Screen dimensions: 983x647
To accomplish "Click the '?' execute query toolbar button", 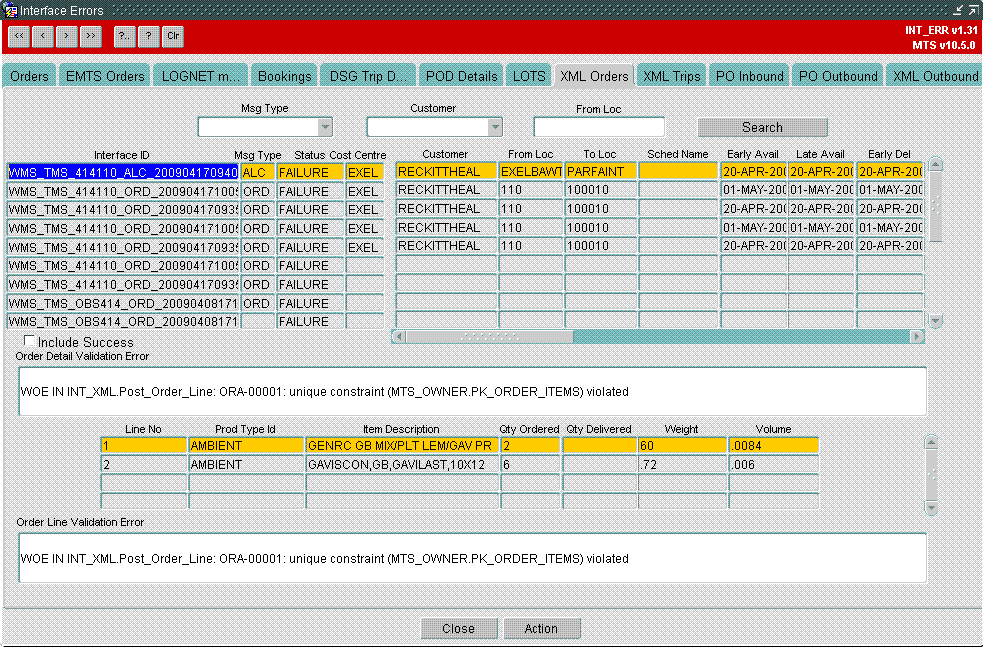I will [149, 36].
